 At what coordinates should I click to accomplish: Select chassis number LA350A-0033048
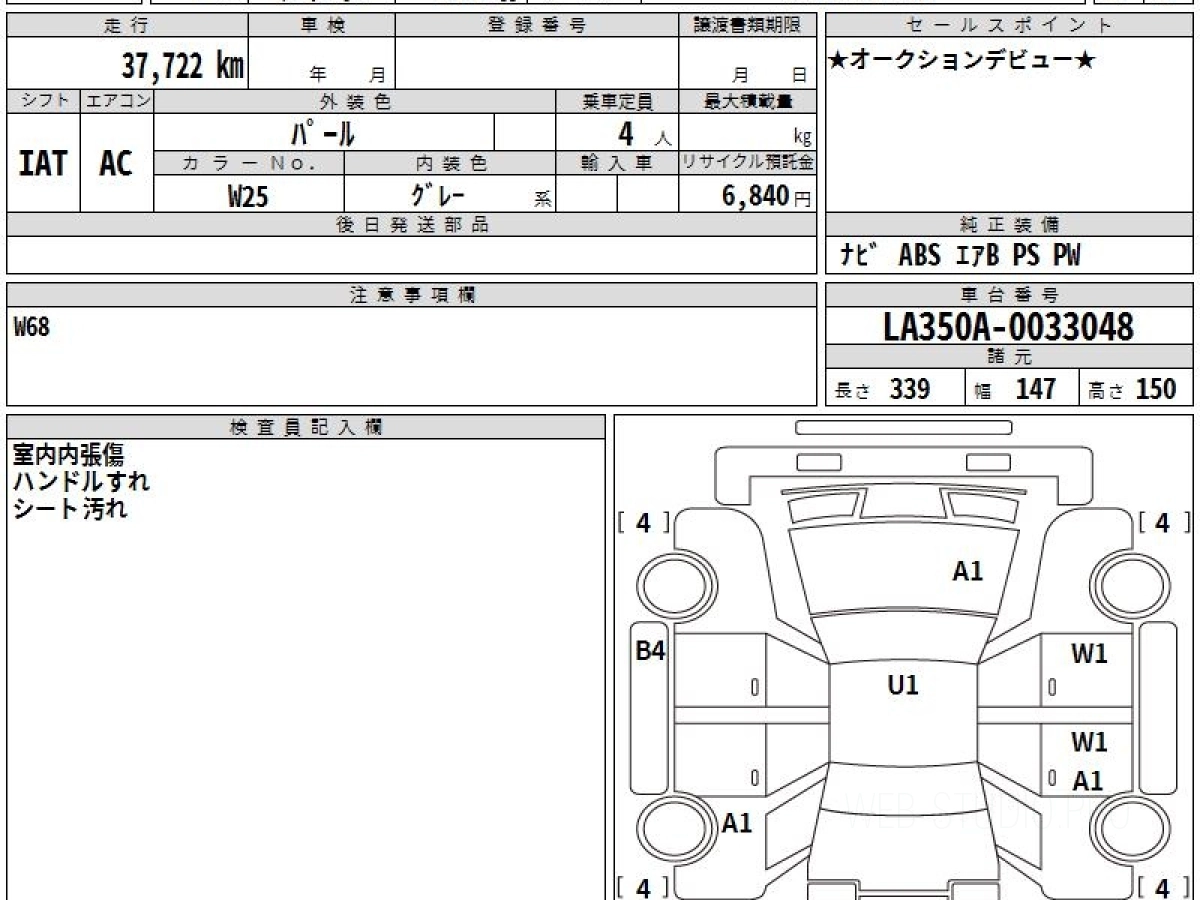(1009, 326)
